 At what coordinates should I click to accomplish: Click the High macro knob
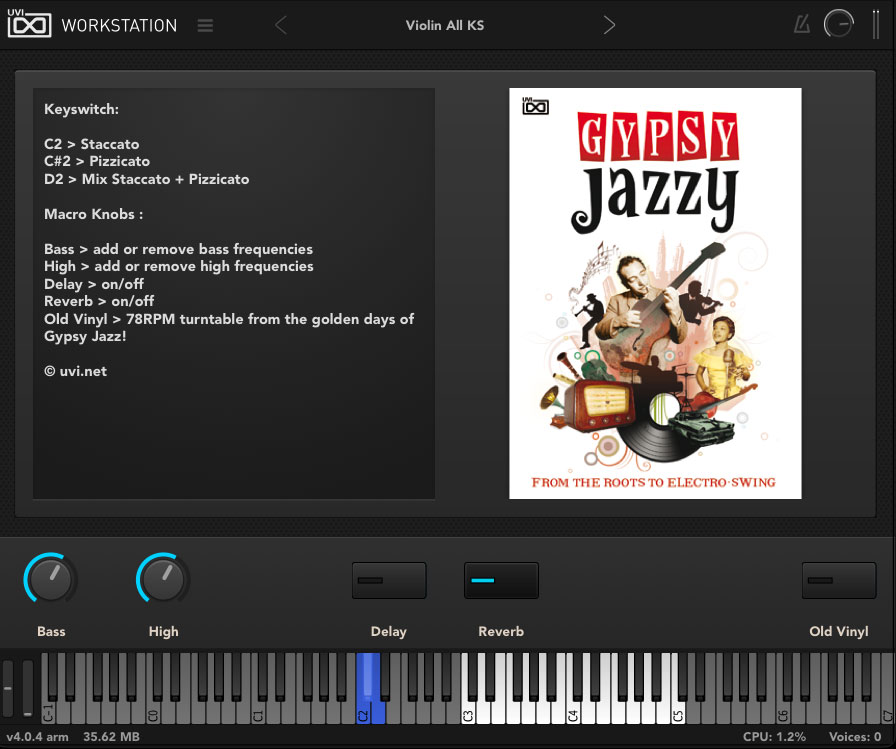[x=163, y=579]
